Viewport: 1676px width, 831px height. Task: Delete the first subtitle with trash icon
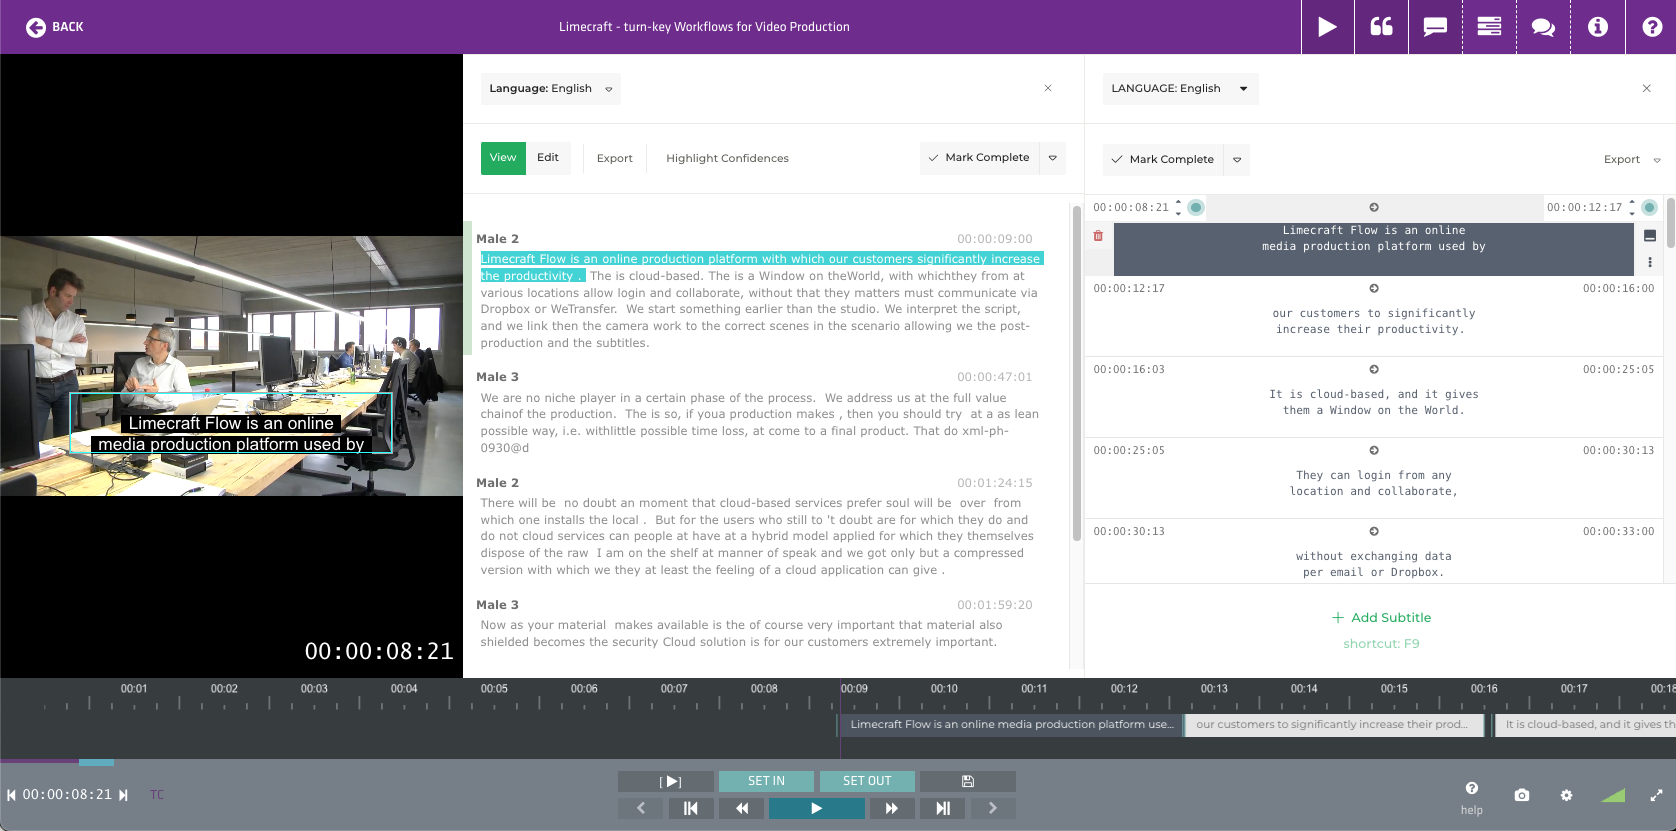pyautogui.click(x=1098, y=236)
